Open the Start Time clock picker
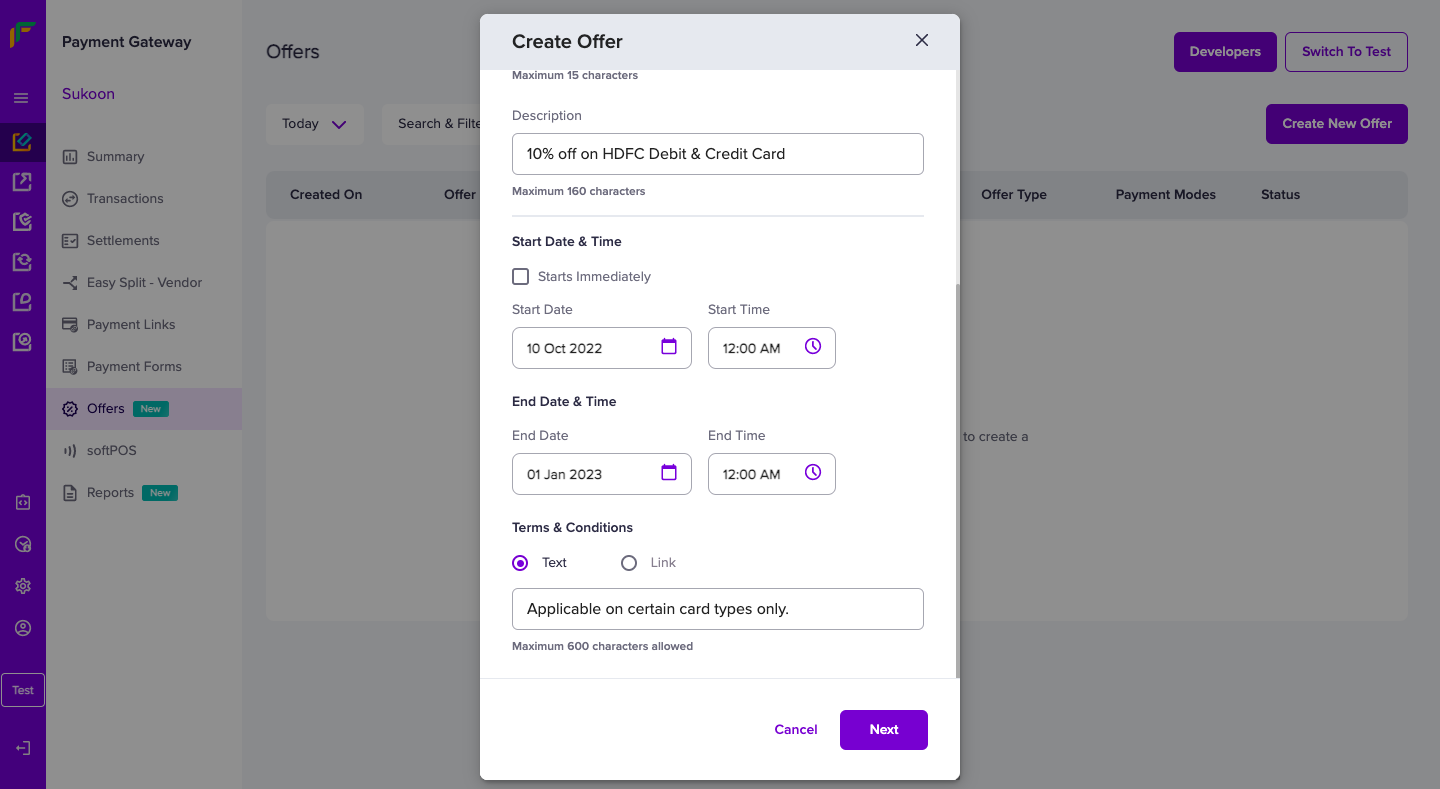Screen dimensions: 1440x789 (x=811, y=347)
